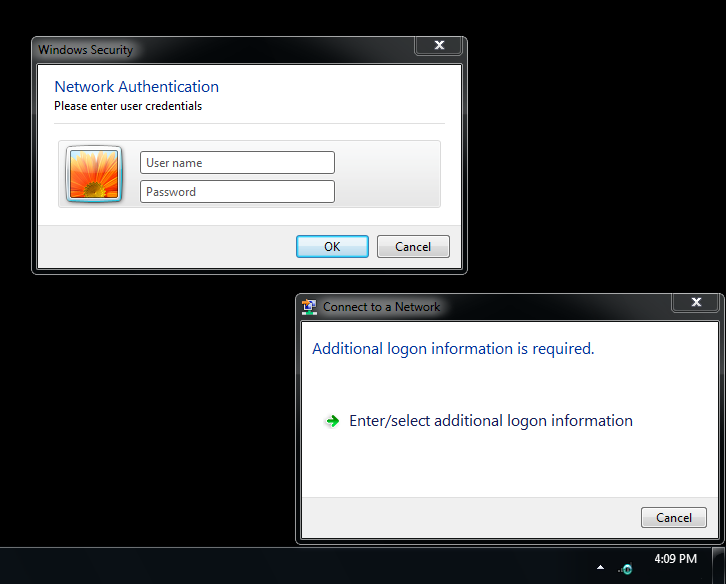Click 'Please enter user credentials' text
Viewport: 726px width, 584px height.
pyautogui.click(x=128, y=106)
